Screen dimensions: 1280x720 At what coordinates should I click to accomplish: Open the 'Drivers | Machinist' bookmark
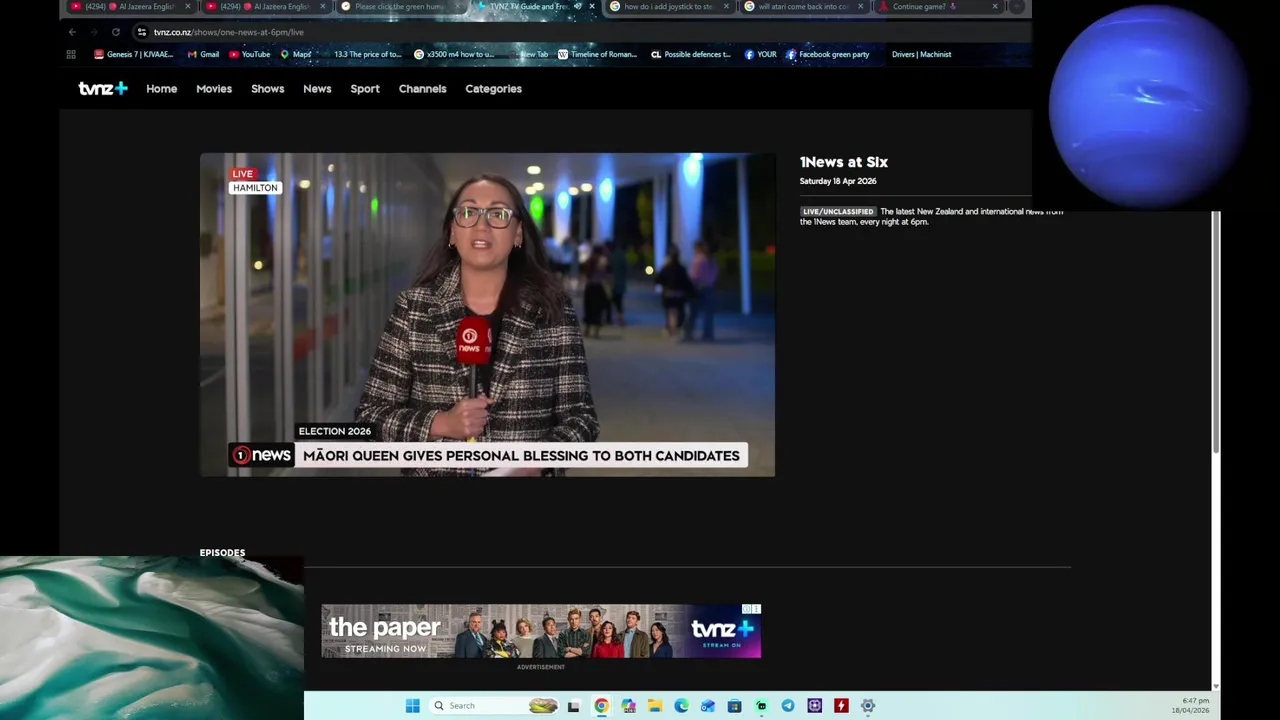point(921,55)
